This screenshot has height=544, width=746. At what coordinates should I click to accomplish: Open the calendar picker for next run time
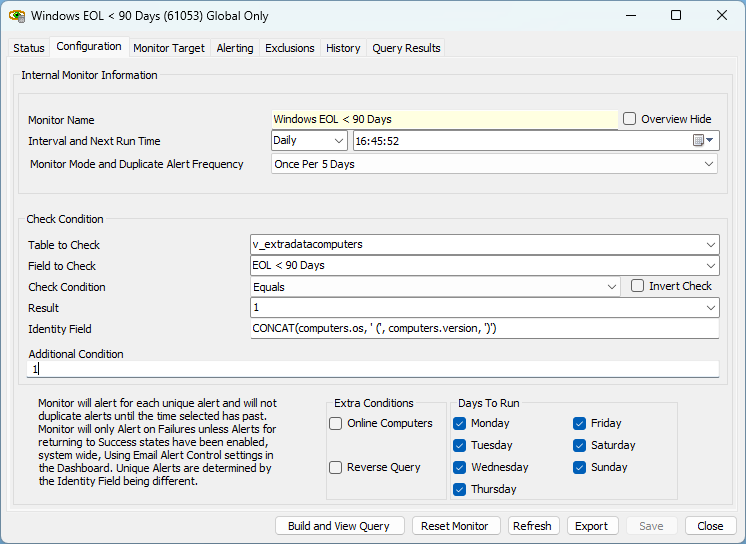click(704, 141)
